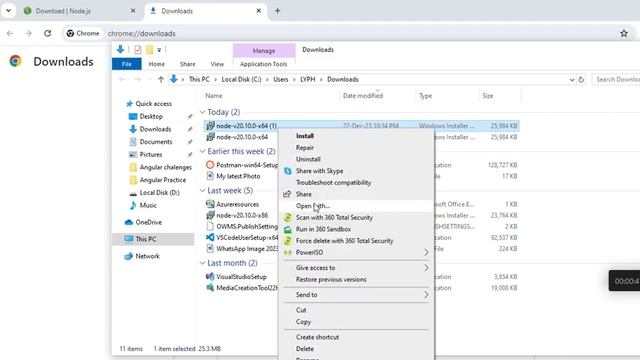
Task: Open Music in the navigation pane
Action: (148, 205)
